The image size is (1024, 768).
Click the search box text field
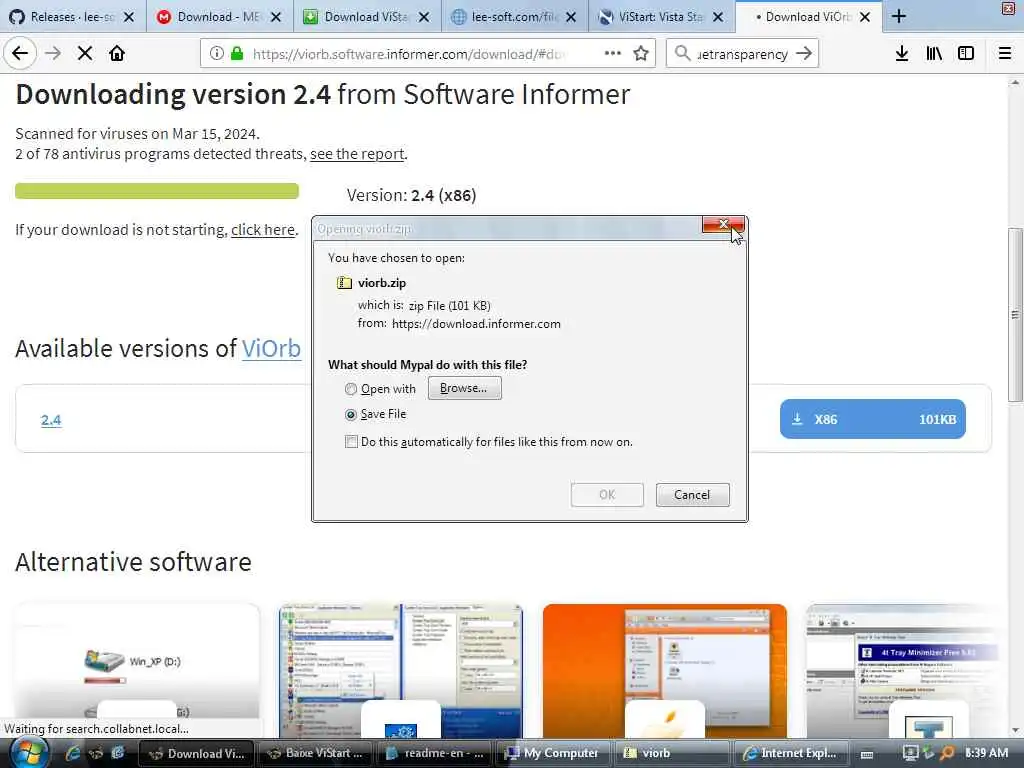742,54
